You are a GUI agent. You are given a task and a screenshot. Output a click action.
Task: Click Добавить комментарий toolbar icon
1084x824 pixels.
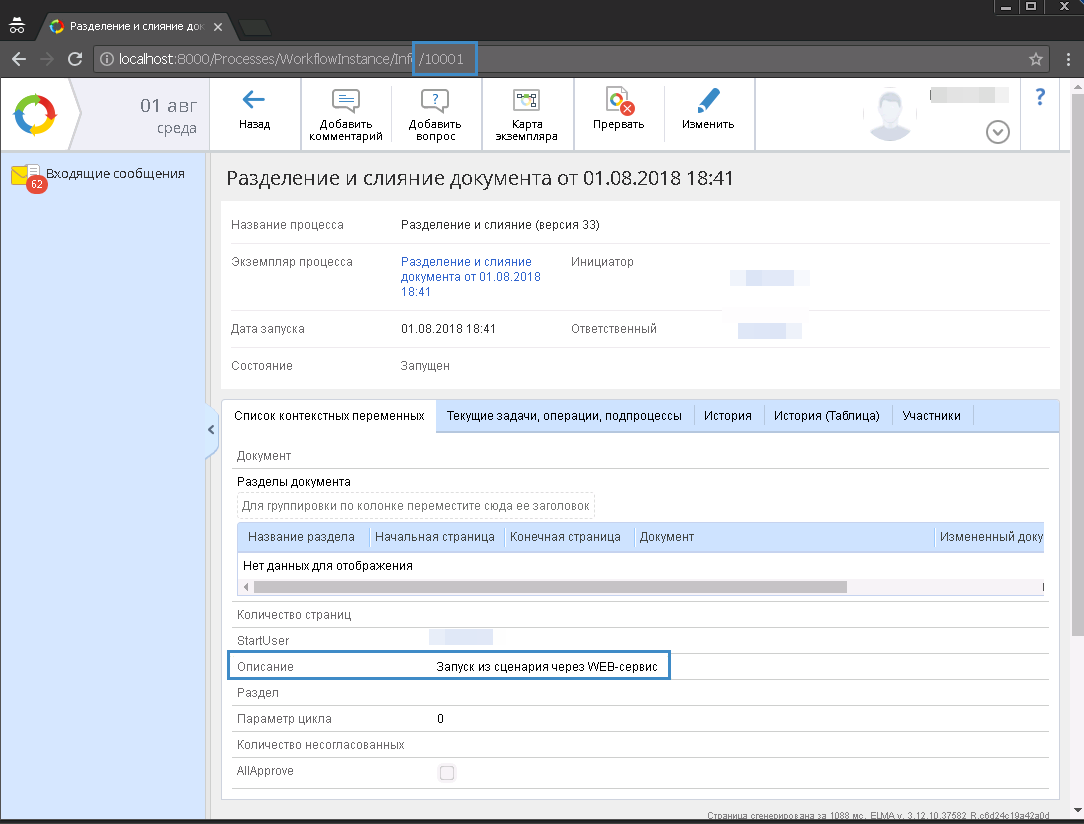coord(346,101)
